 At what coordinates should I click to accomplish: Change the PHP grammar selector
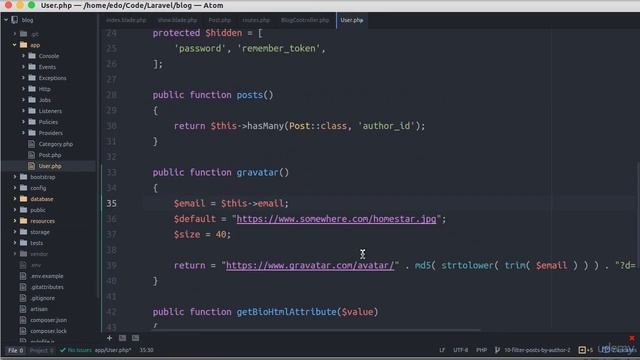click(x=481, y=350)
